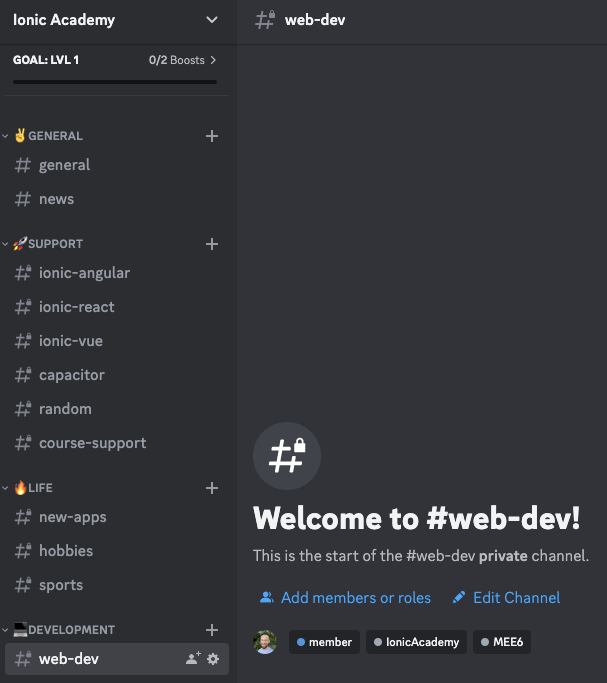The image size is (607, 683).
Task: Open the course-support channel
Action: click(117, 443)
